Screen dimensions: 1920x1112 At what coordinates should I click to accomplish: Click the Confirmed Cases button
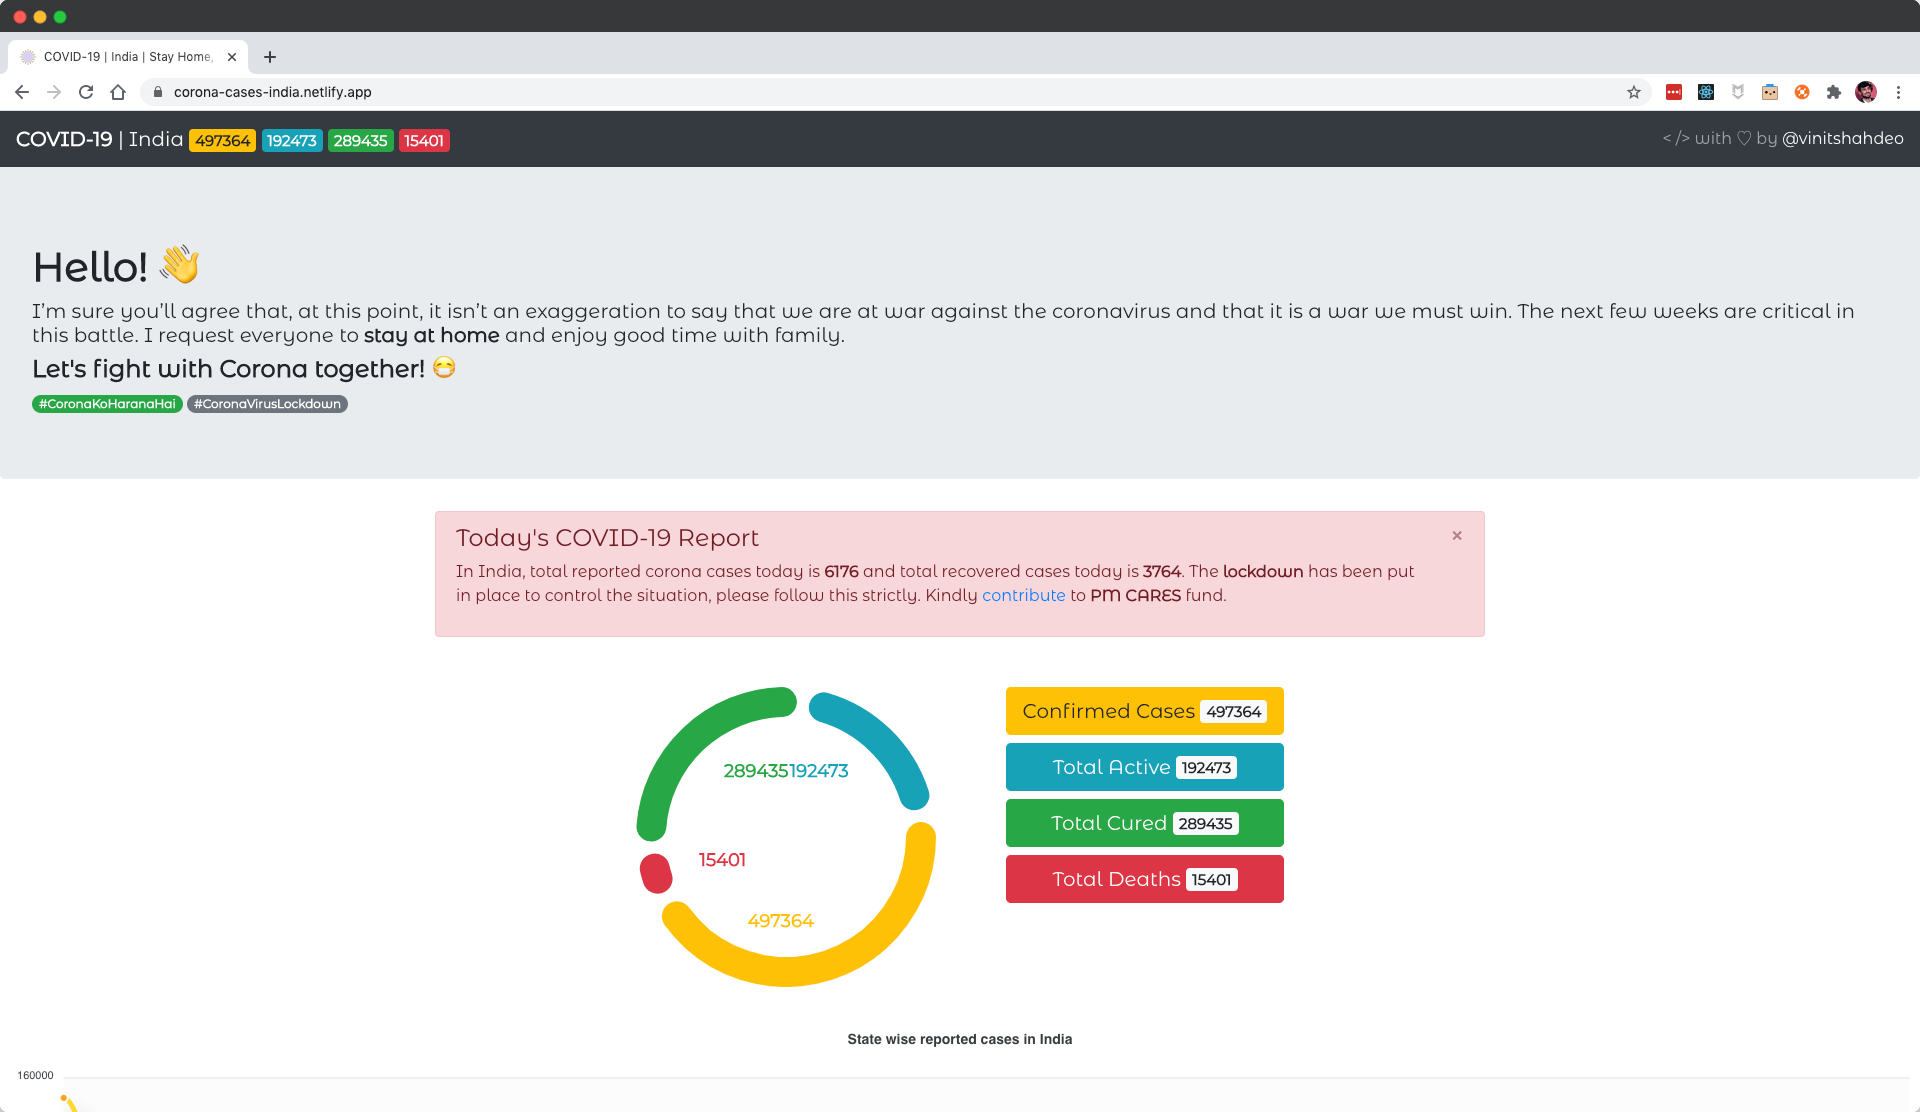pyautogui.click(x=1144, y=711)
